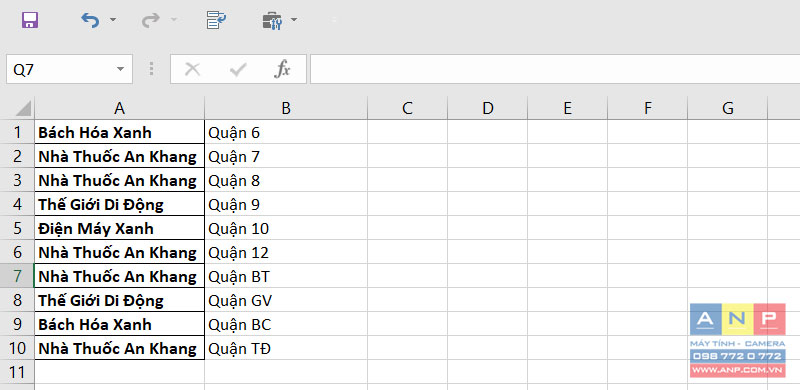Select column D header
Image resolution: width=800 pixels, height=390 pixels.
click(x=488, y=108)
